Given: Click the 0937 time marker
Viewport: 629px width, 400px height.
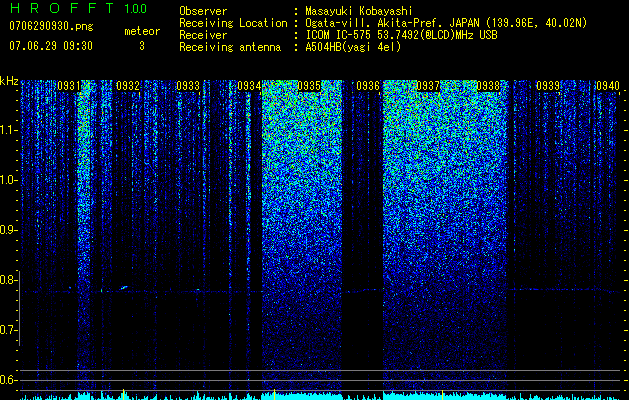Looking at the screenshot, I should [x=428, y=86].
